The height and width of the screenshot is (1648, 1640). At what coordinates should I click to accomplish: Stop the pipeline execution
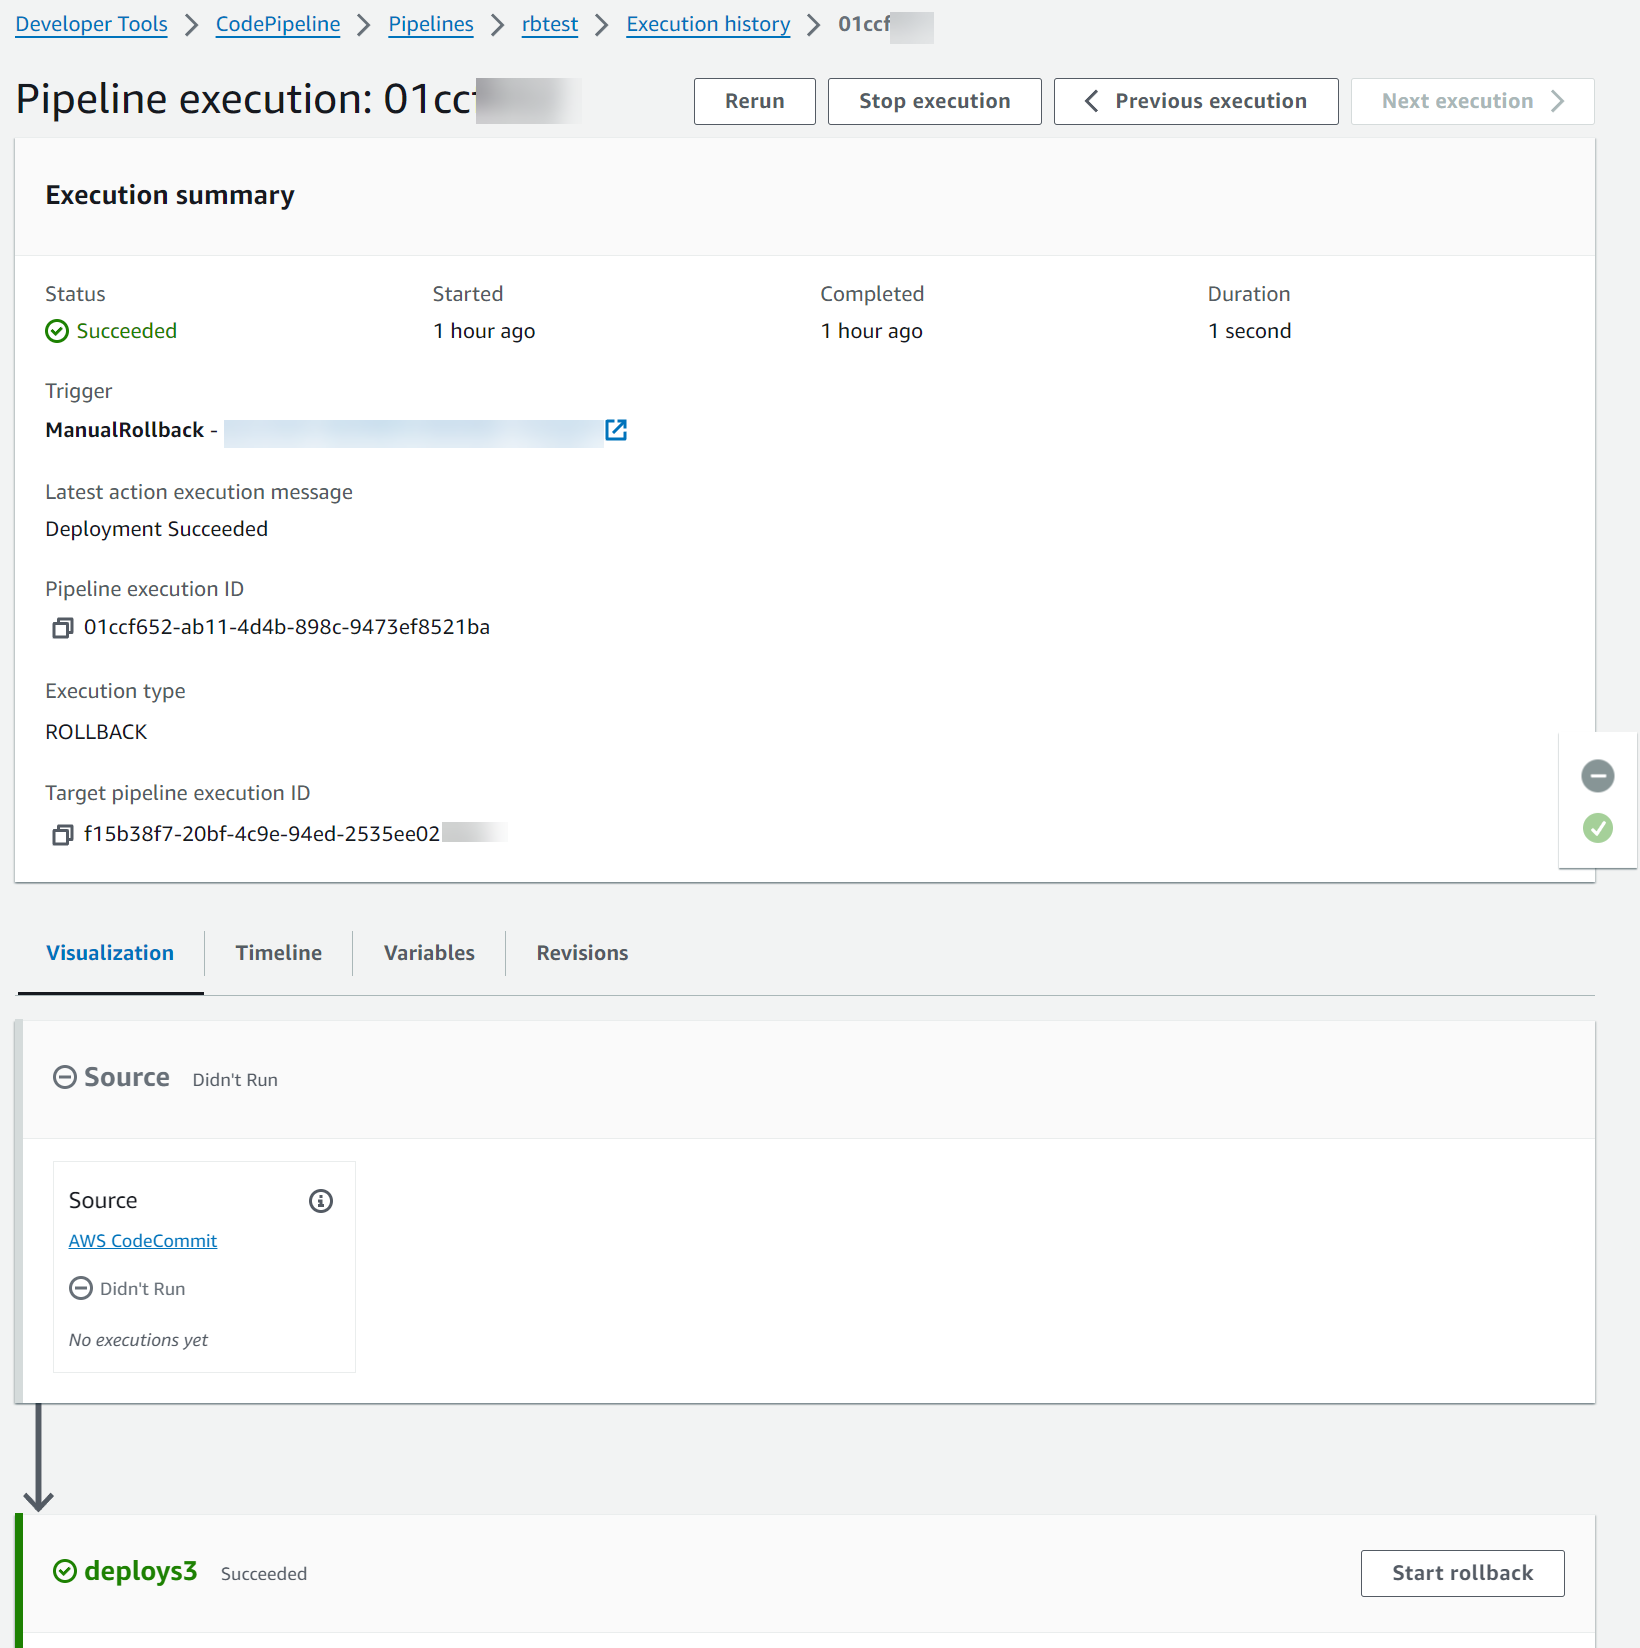[933, 101]
